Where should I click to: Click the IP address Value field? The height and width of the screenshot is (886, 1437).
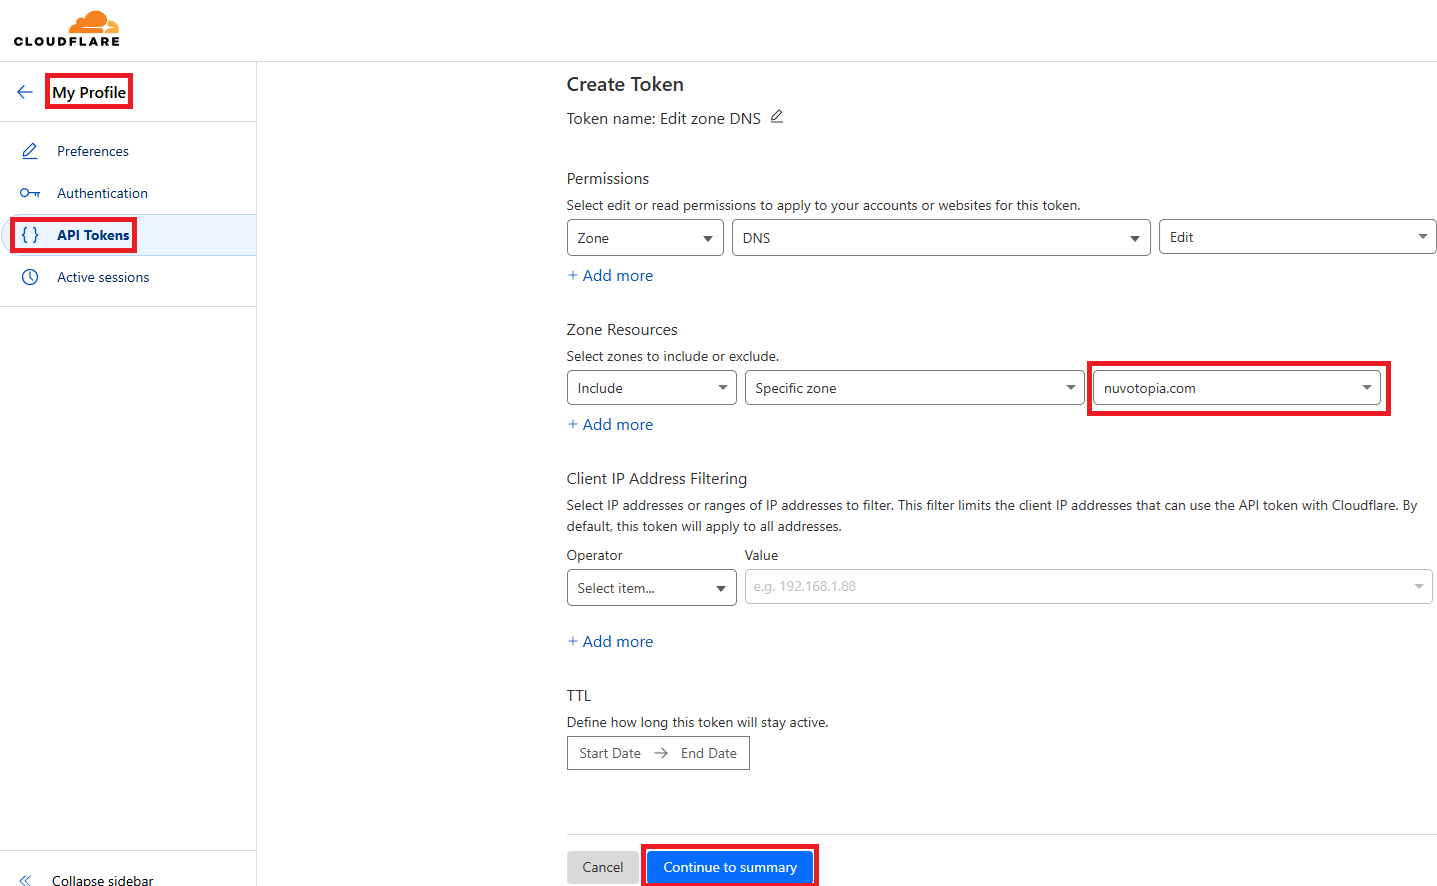tap(1088, 587)
